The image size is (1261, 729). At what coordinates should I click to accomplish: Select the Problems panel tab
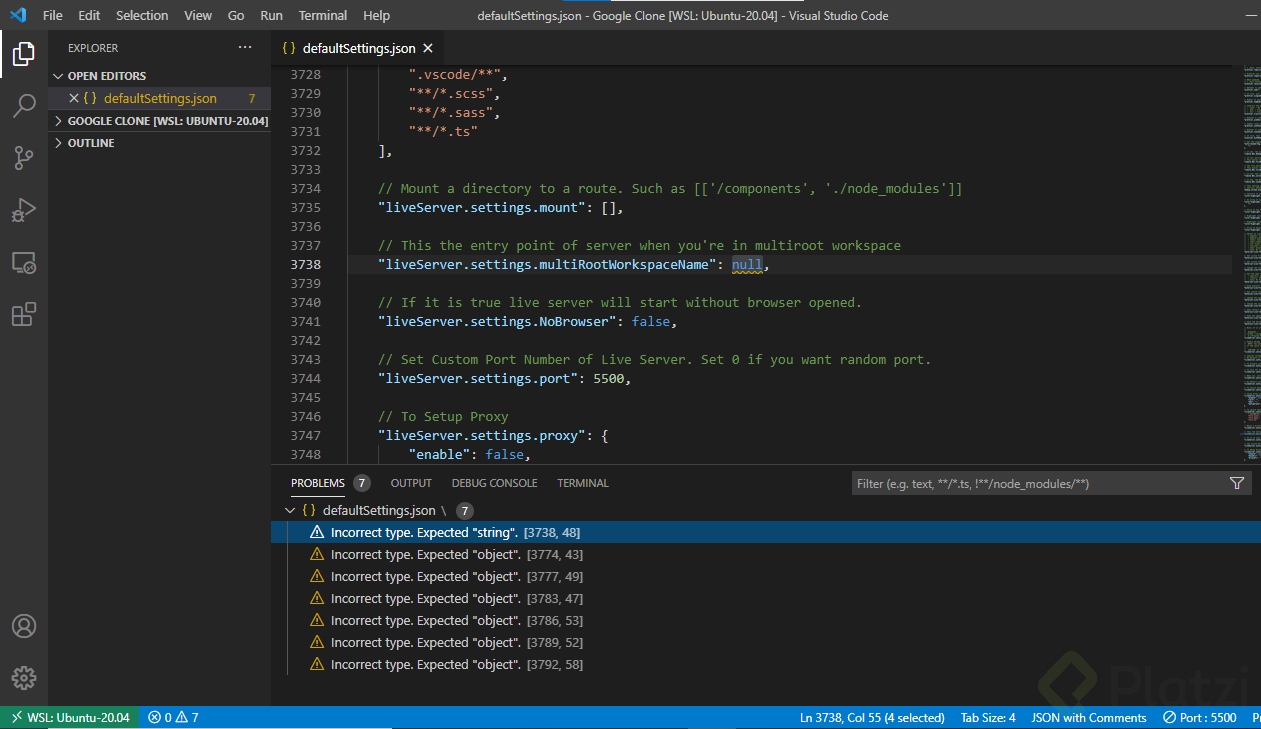(318, 483)
